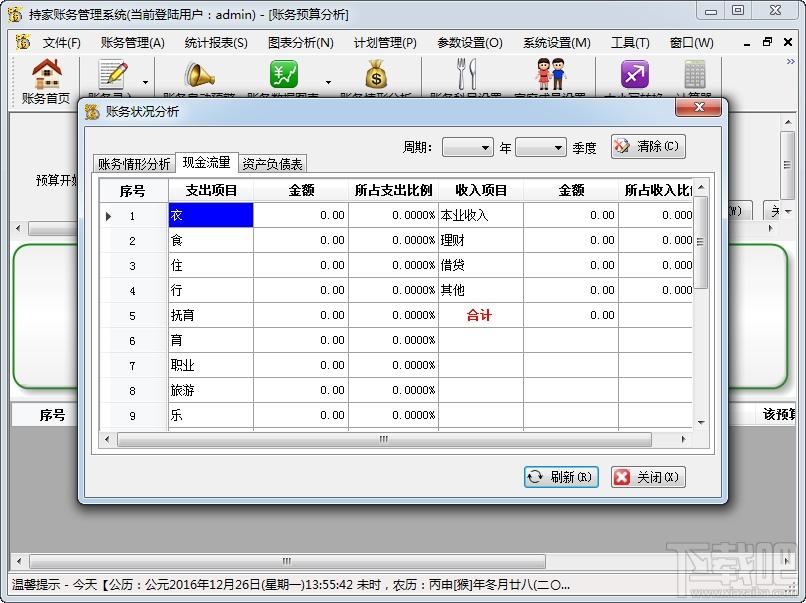Select the 现金流量 tab
The height and width of the screenshot is (603, 806).
207,162
